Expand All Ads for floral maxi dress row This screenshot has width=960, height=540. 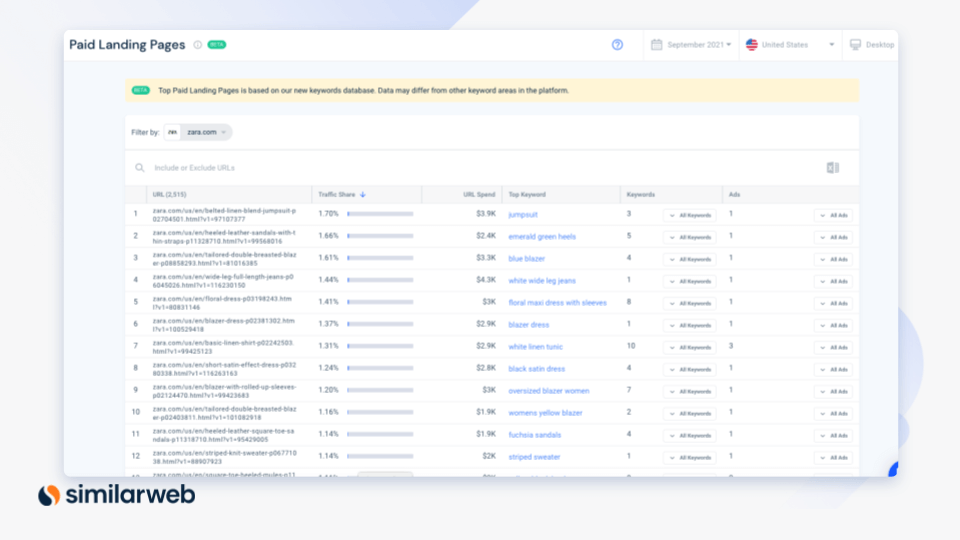click(833, 304)
